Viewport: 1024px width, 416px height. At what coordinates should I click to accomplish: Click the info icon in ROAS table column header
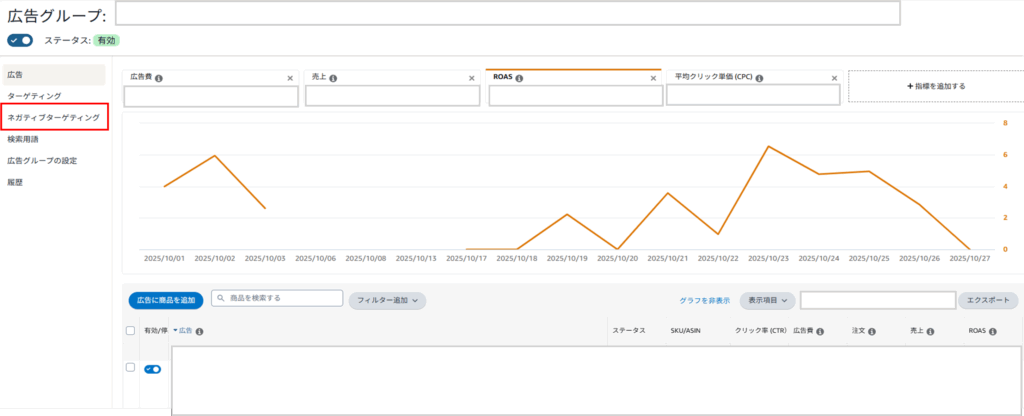point(992,330)
